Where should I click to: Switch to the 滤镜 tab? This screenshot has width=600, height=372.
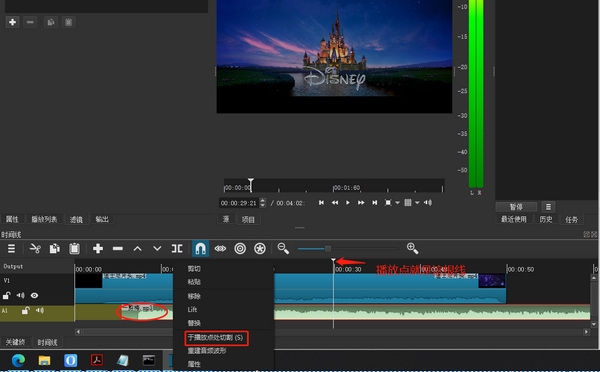click(x=76, y=219)
